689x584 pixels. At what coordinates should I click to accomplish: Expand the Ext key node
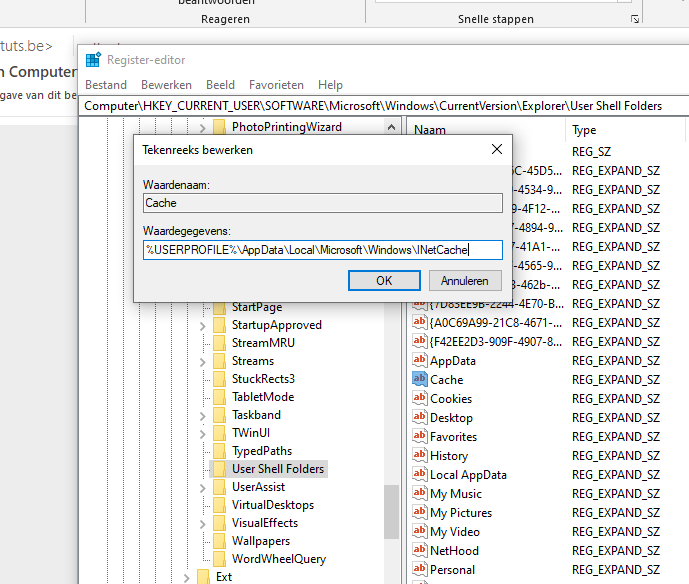(187, 577)
